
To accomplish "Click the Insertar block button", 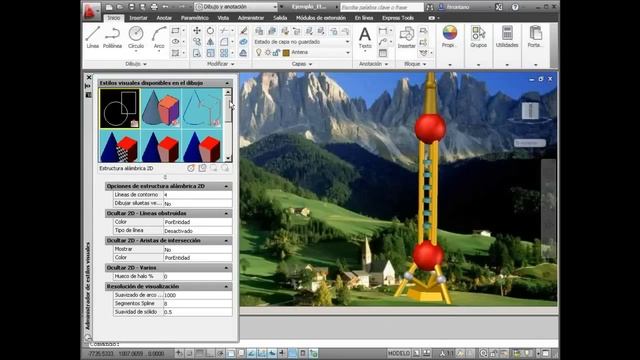I will (407, 38).
